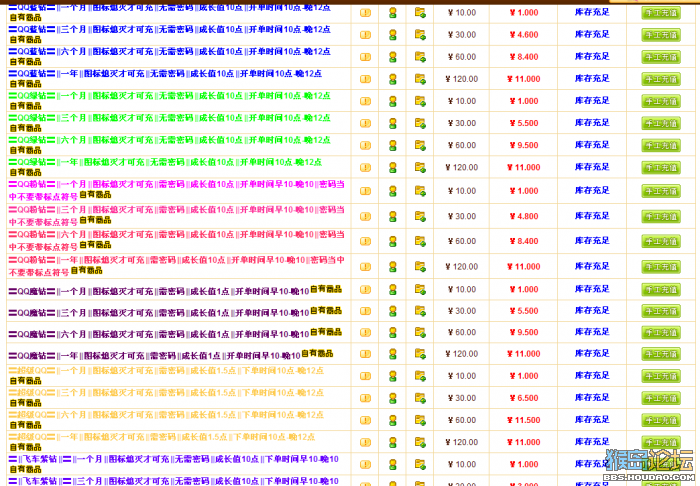Open the QQ绿钻 一年 product link
700x486 pixels.
pos(165,162)
